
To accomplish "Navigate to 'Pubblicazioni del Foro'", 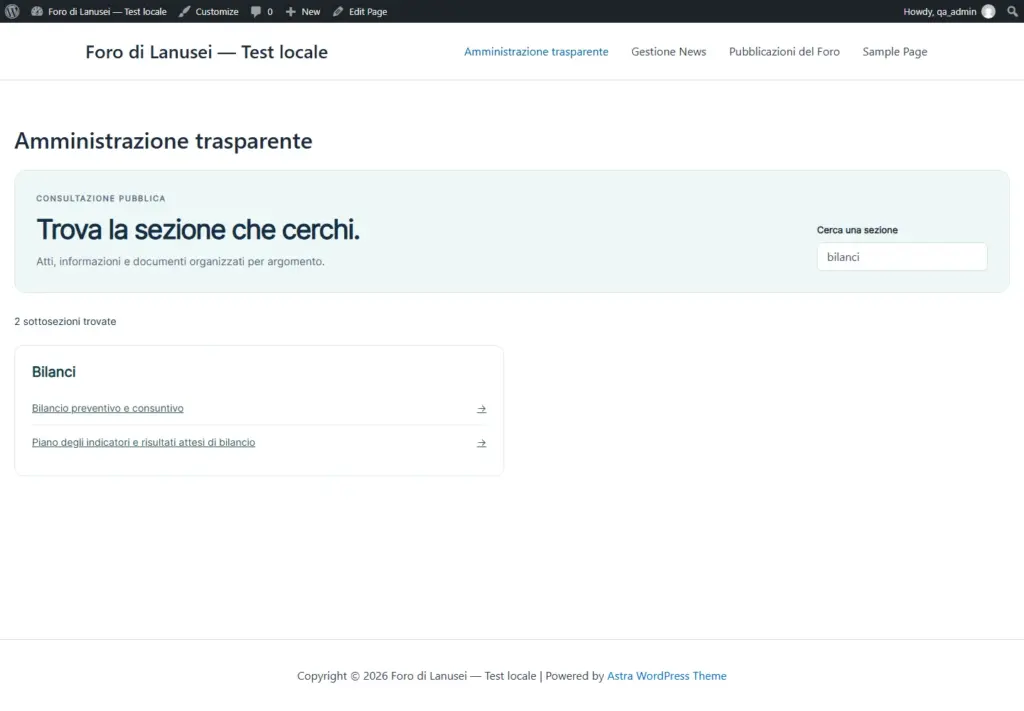I will pos(784,52).
